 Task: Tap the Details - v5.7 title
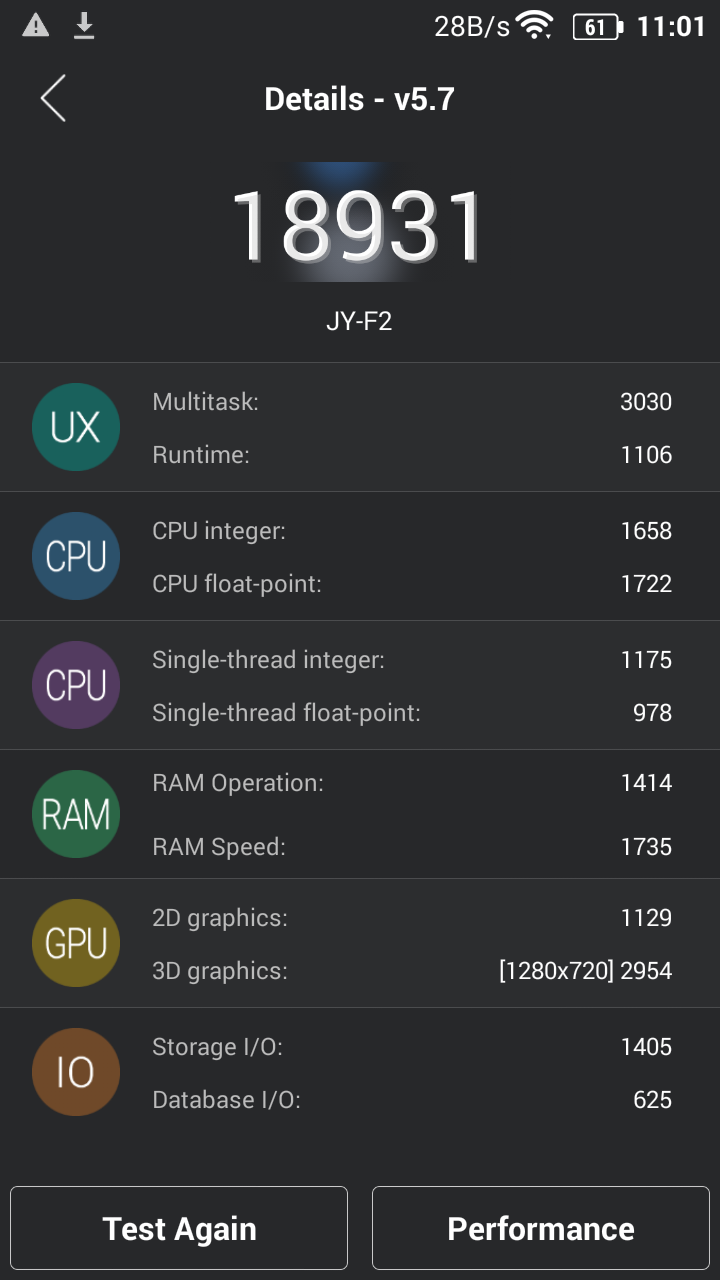click(359, 99)
